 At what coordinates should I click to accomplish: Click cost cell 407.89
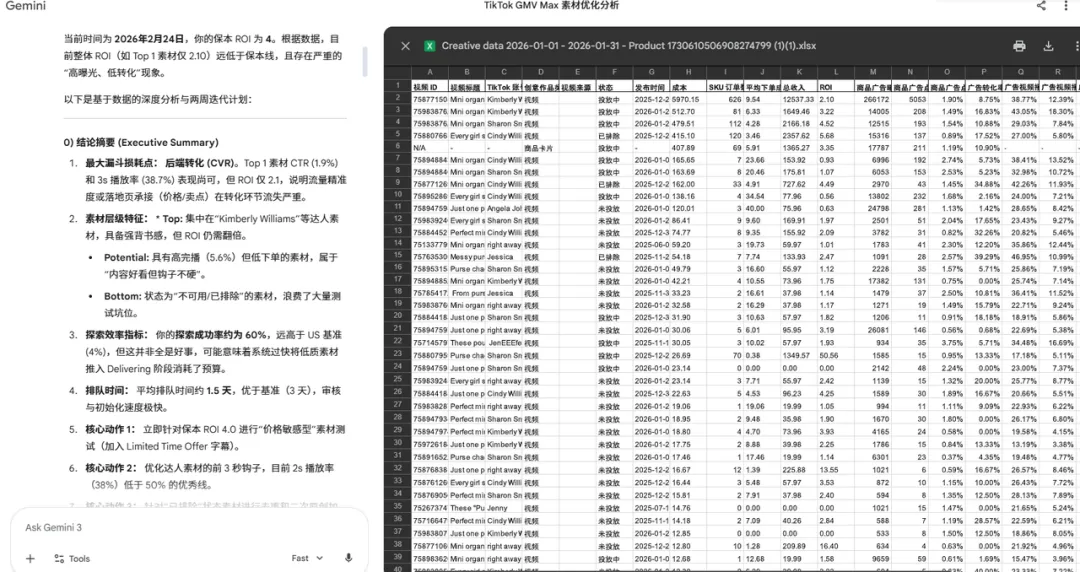[688, 147]
